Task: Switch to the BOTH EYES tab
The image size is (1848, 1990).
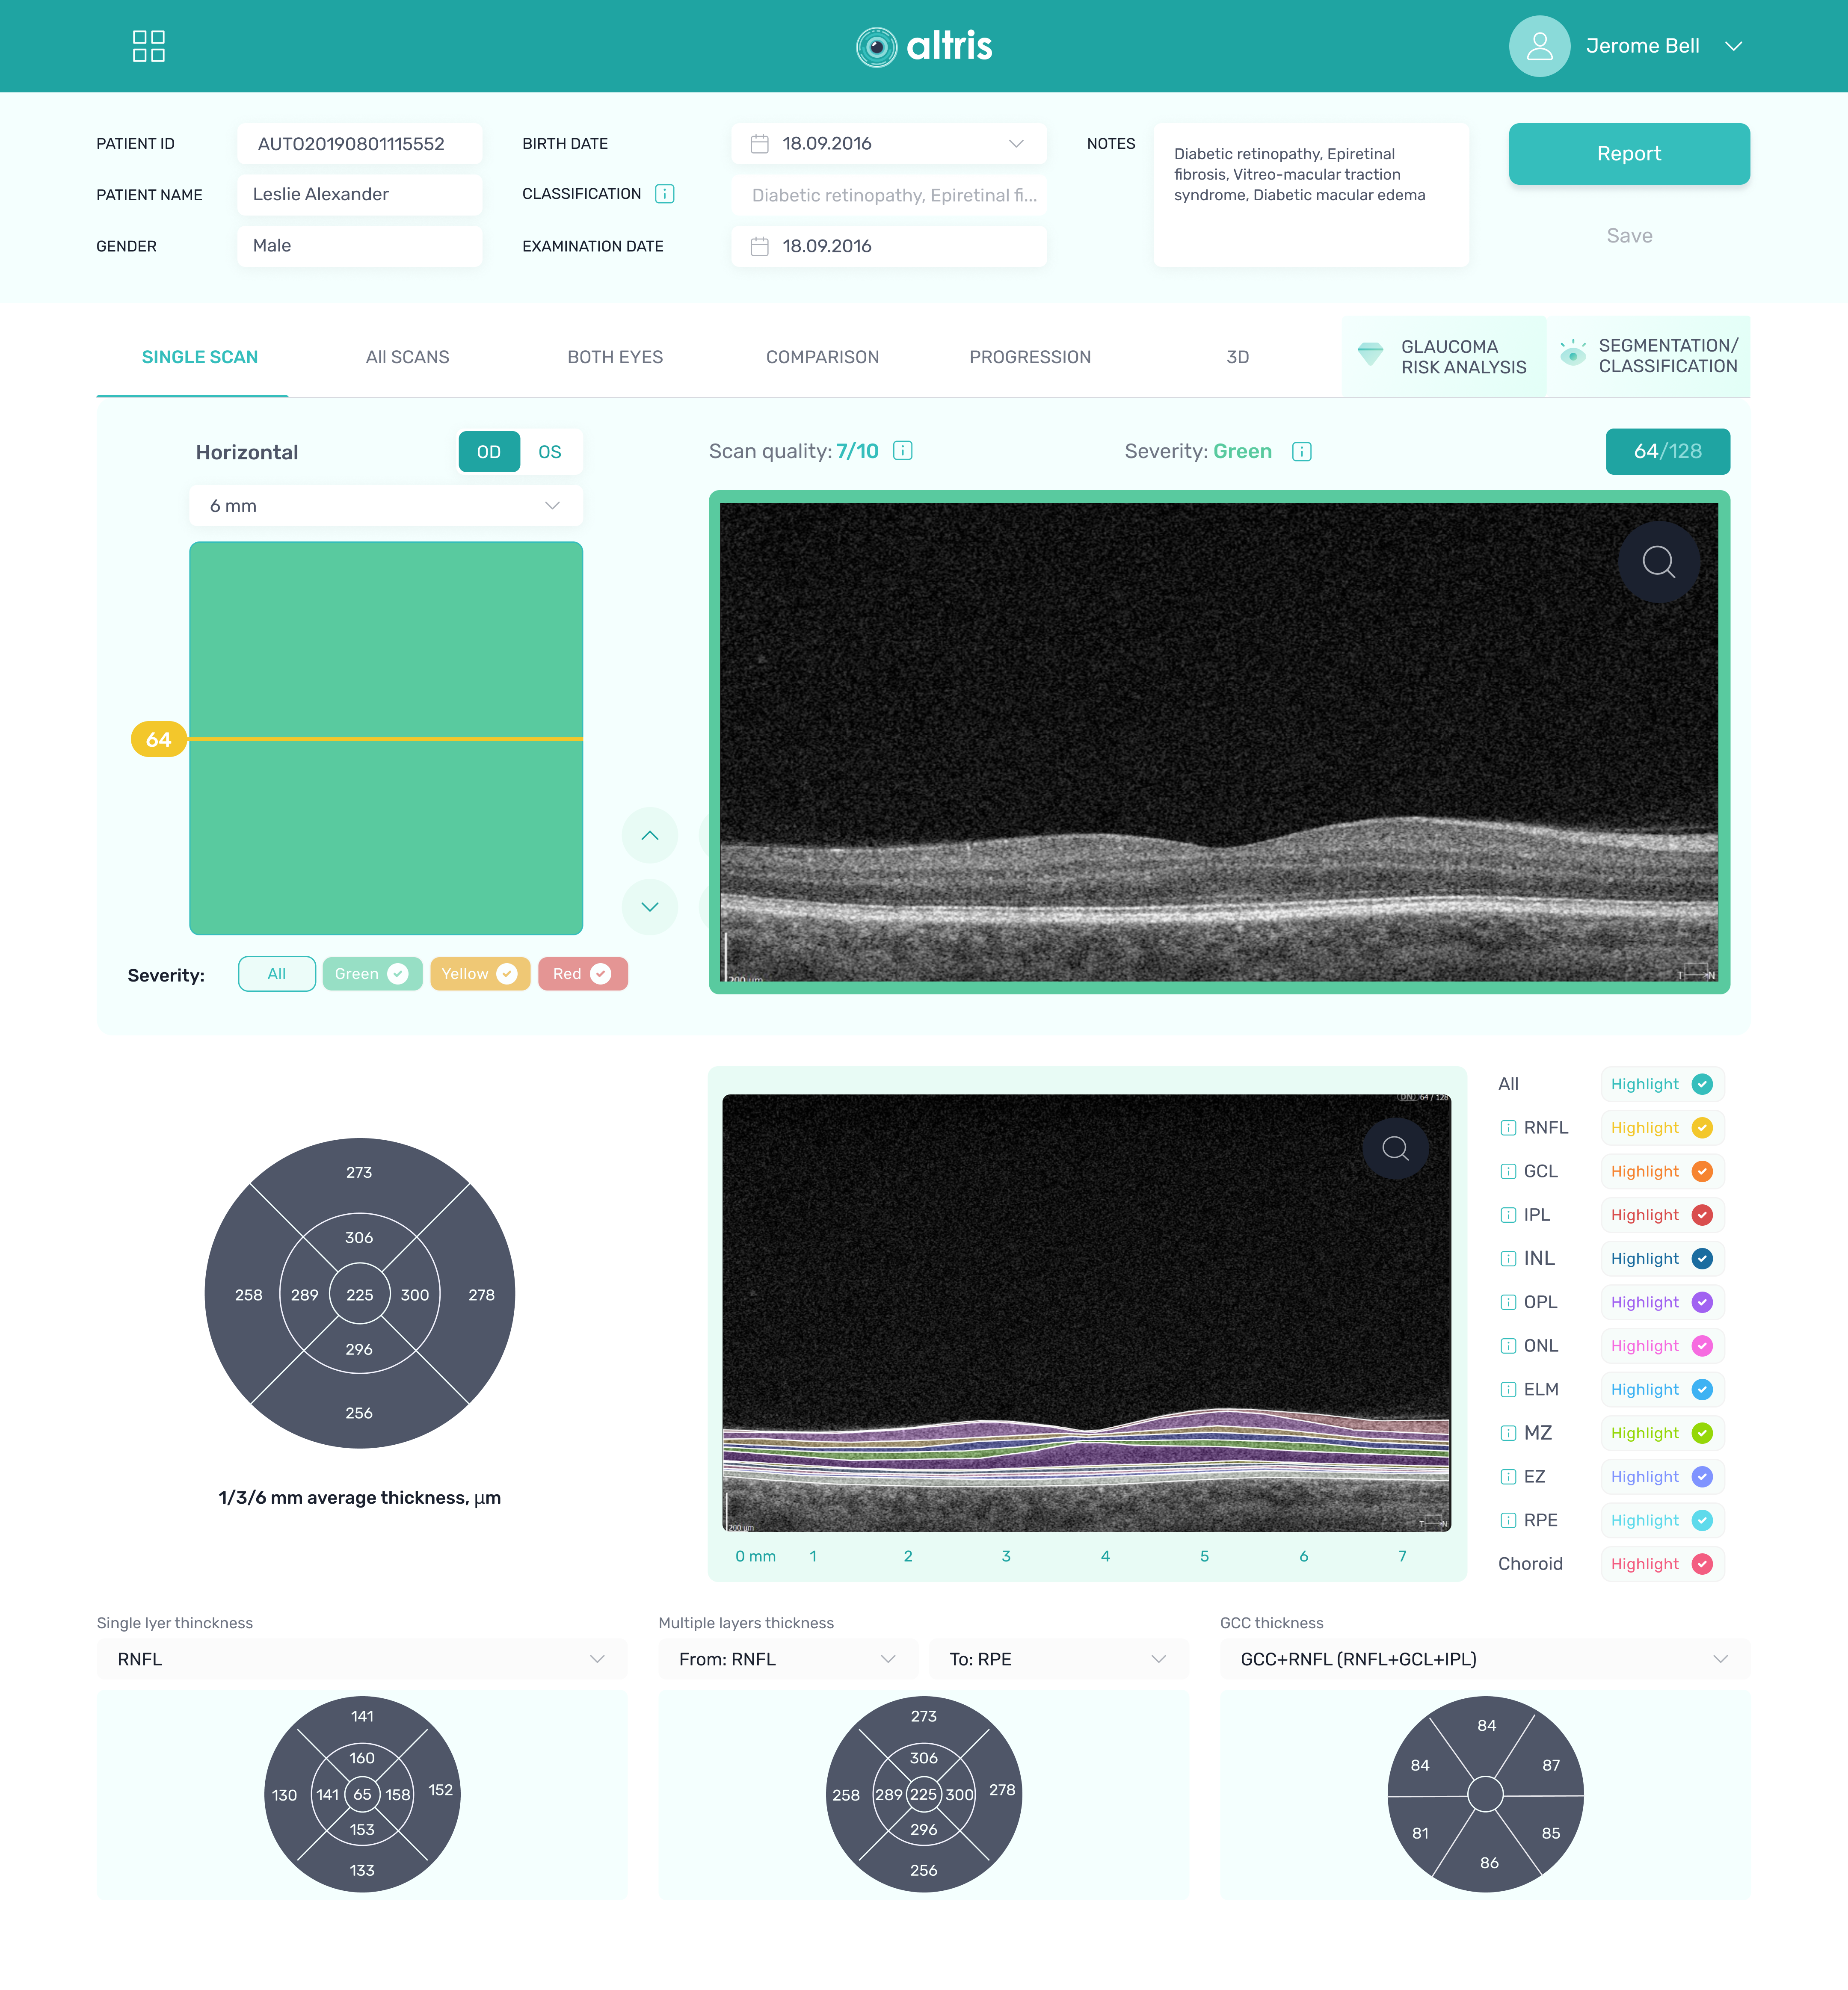Action: tap(615, 357)
